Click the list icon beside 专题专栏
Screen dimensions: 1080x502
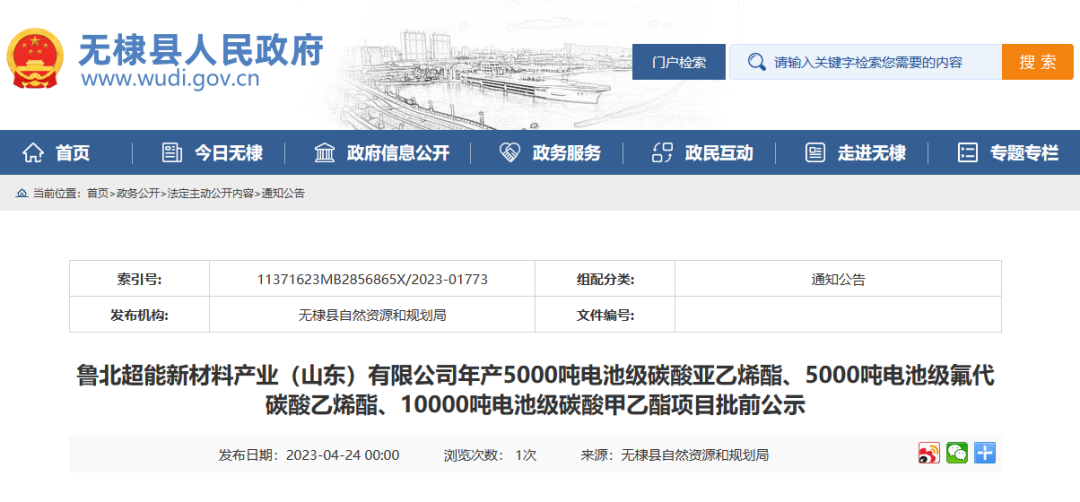(968, 153)
